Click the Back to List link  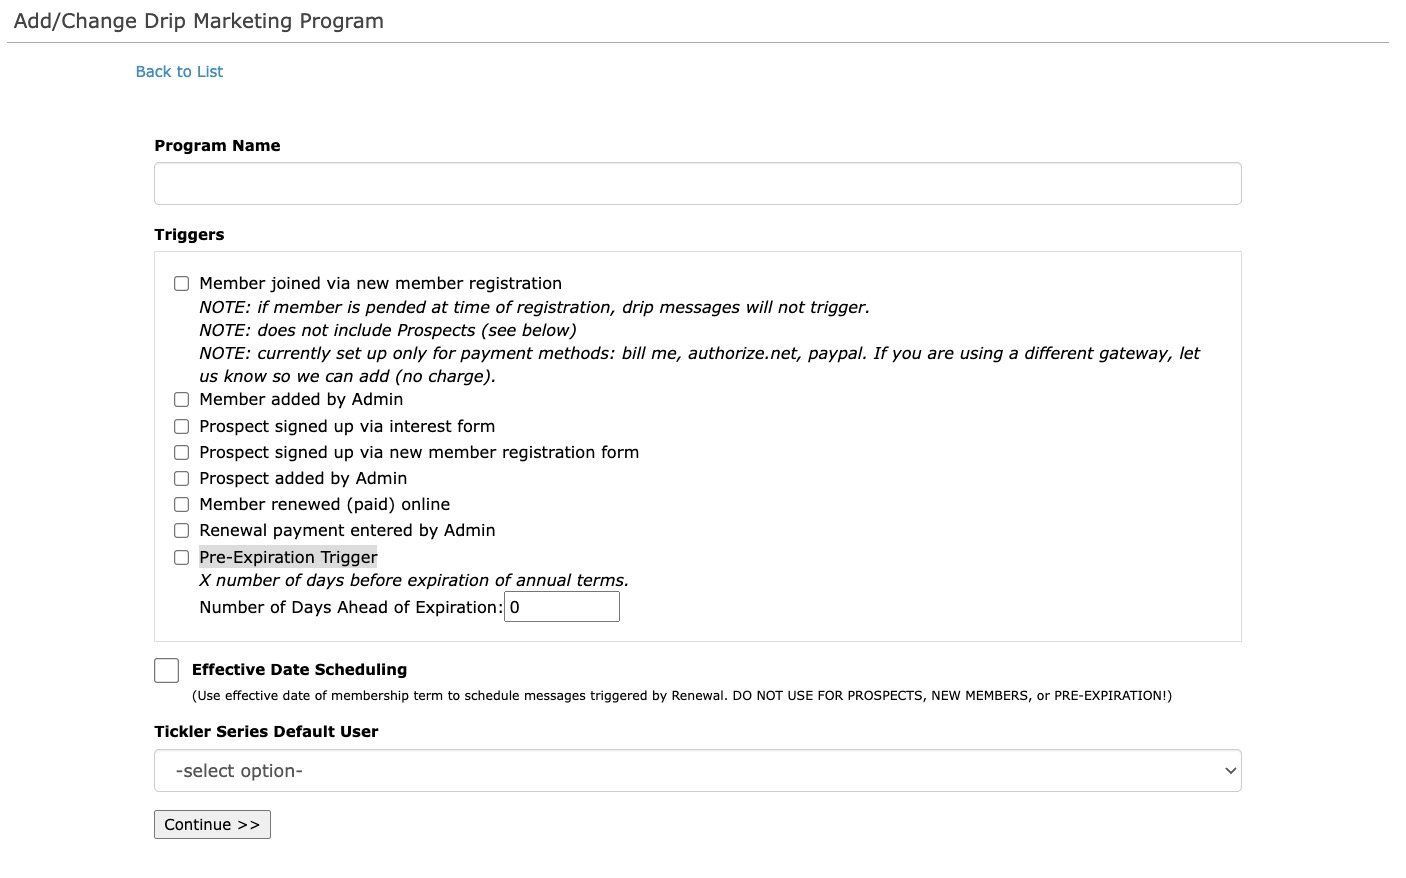pos(179,71)
